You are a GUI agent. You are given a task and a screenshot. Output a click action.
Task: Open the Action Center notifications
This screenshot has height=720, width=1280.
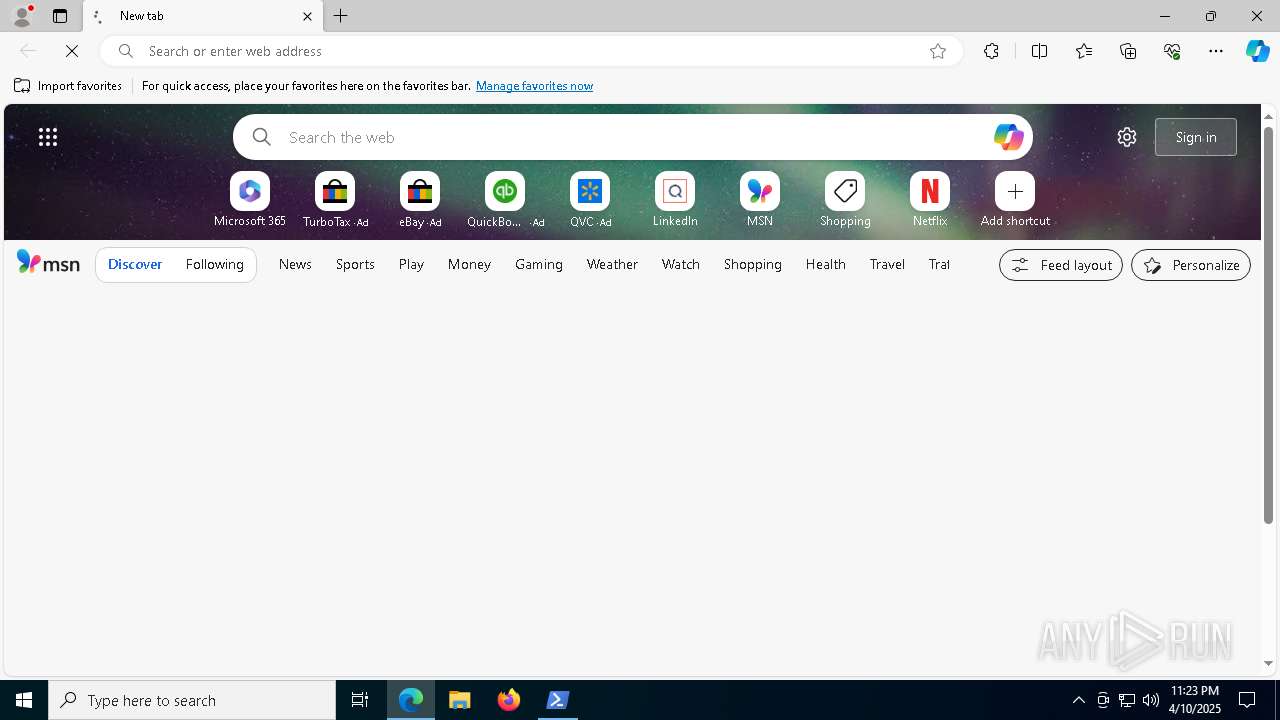click(x=1247, y=700)
